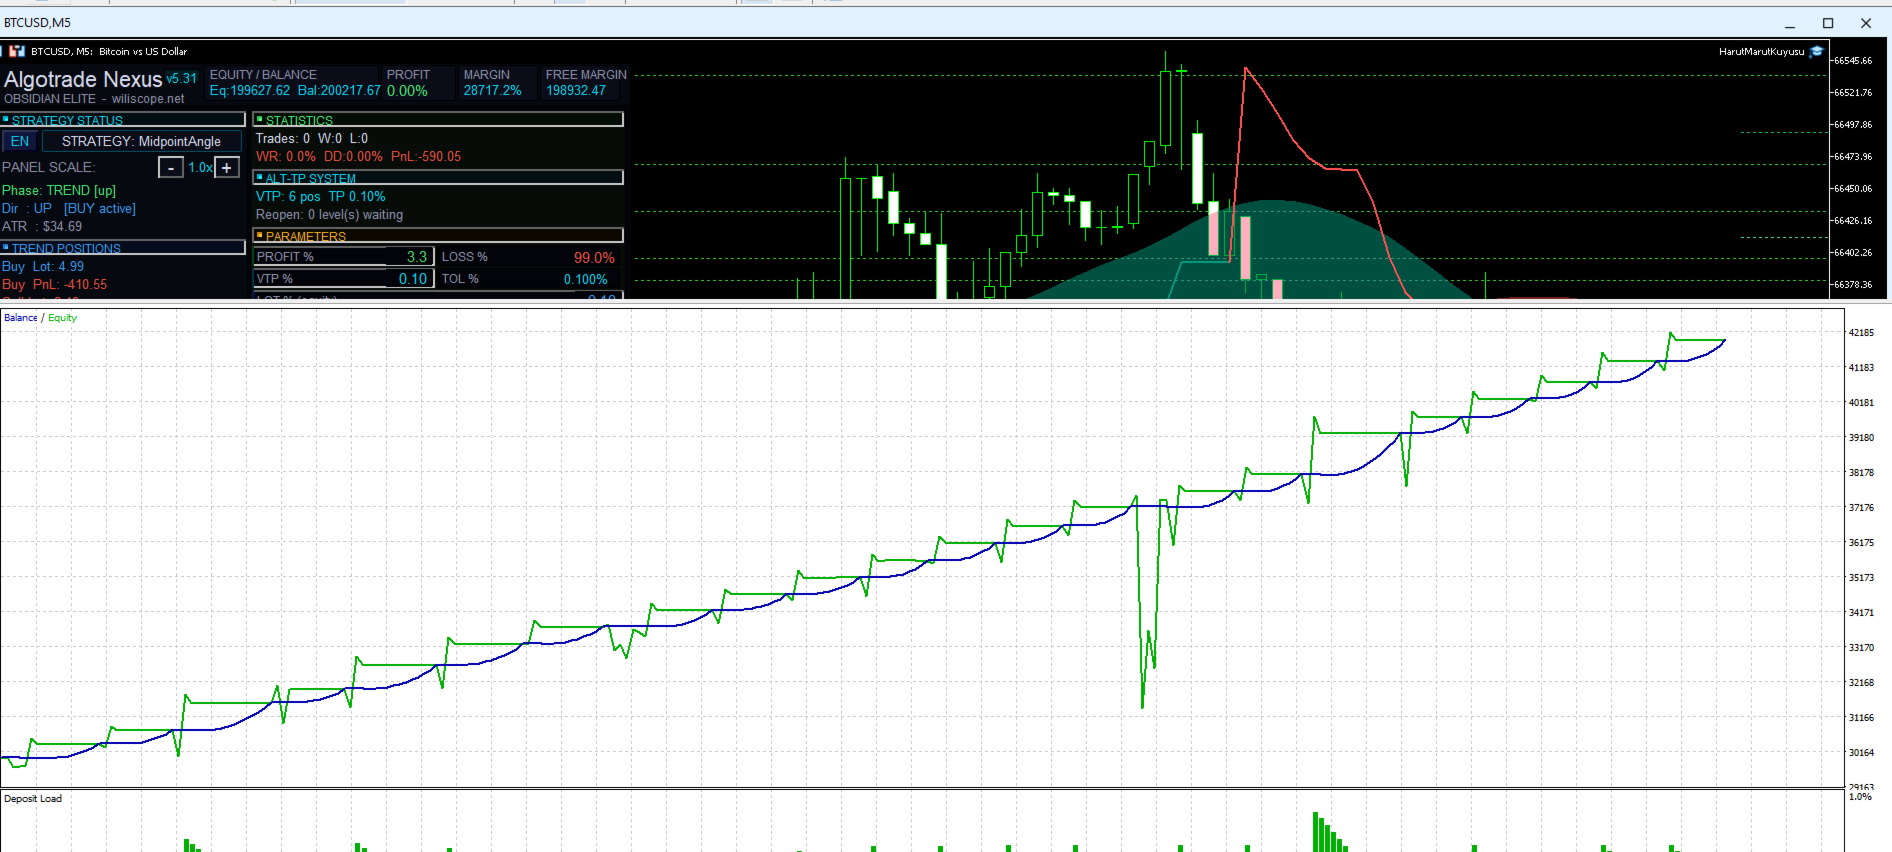Image resolution: width=1892 pixels, height=852 pixels.
Task: Click the PnL:-590.05 statistic
Action: pyautogui.click(x=426, y=157)
